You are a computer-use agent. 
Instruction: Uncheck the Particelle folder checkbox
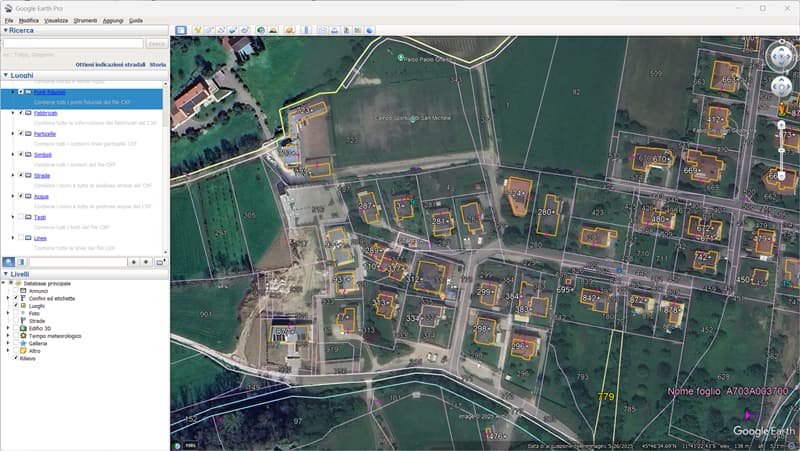click(21, 133)
